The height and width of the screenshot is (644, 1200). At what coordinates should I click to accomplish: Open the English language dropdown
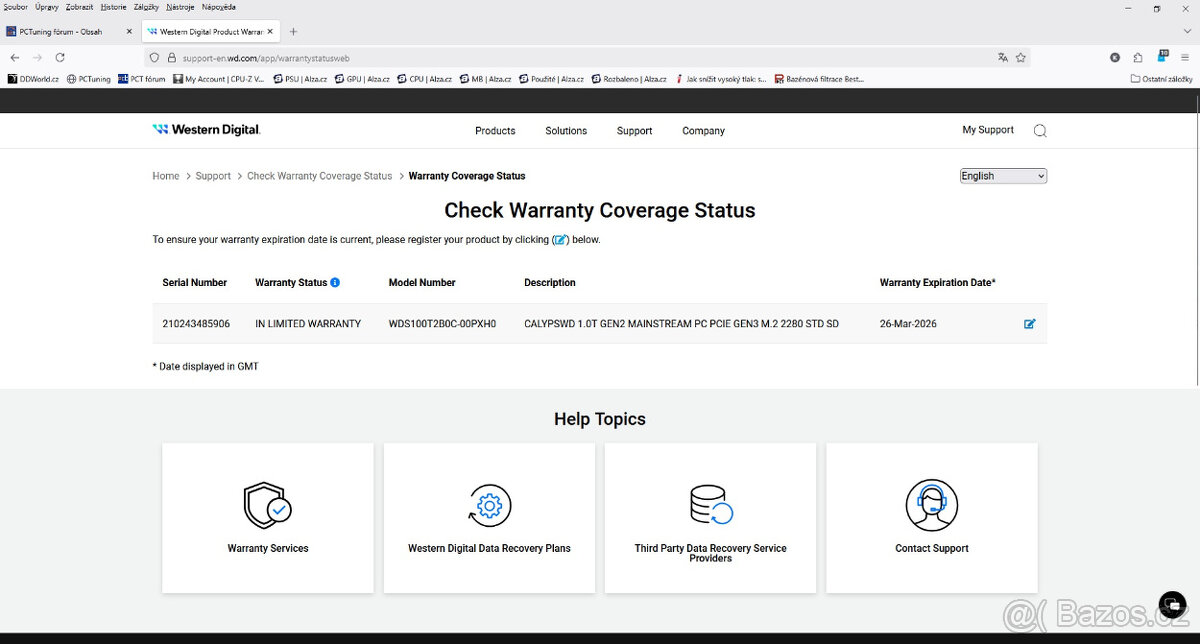(1002, 176)
